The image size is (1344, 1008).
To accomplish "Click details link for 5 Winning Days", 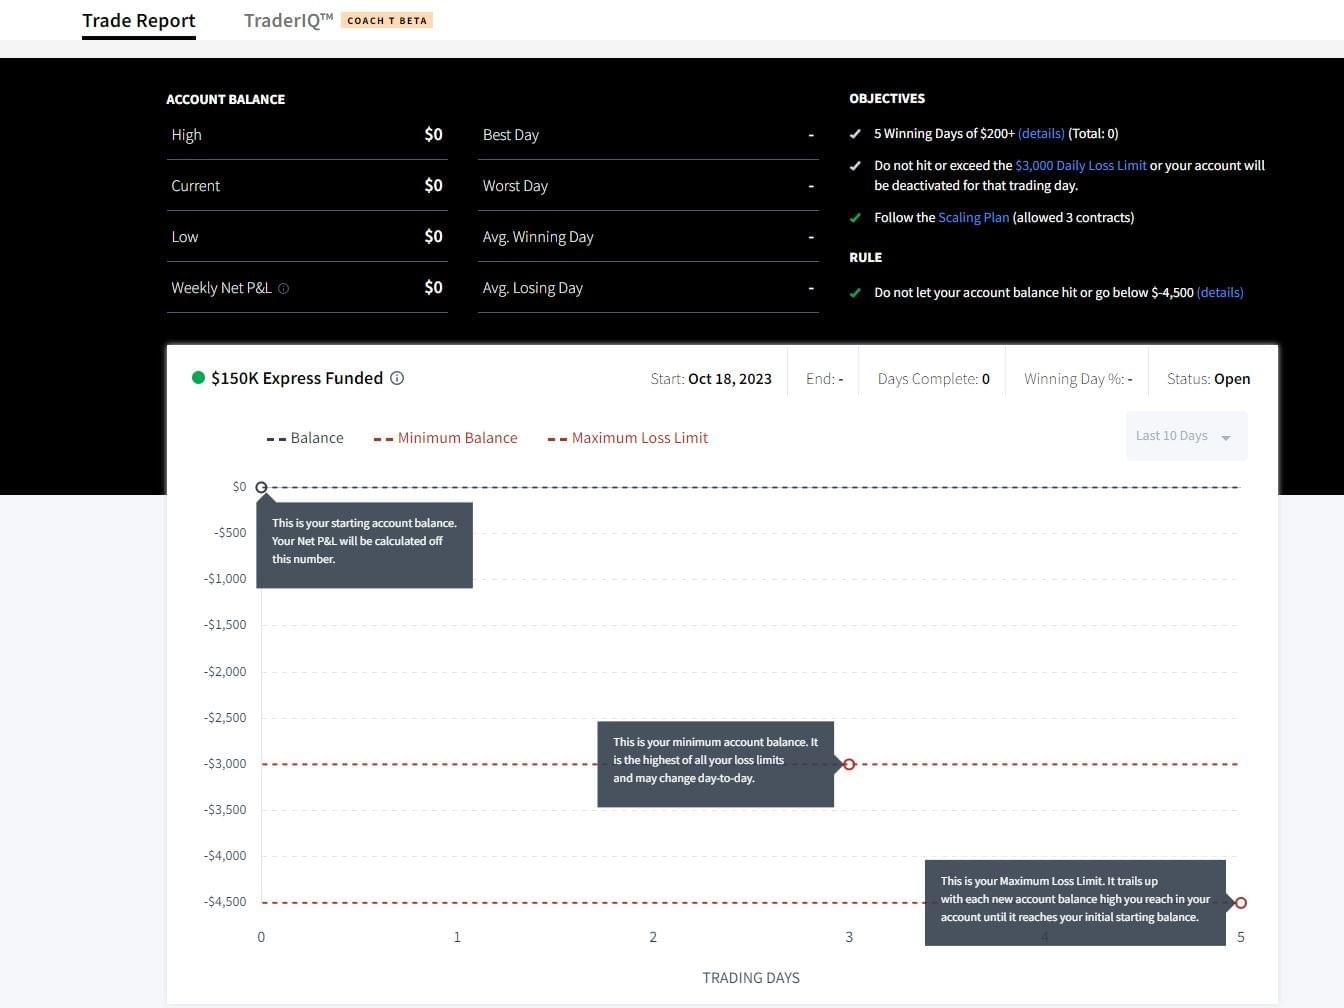I will (x=1041, y=134).
